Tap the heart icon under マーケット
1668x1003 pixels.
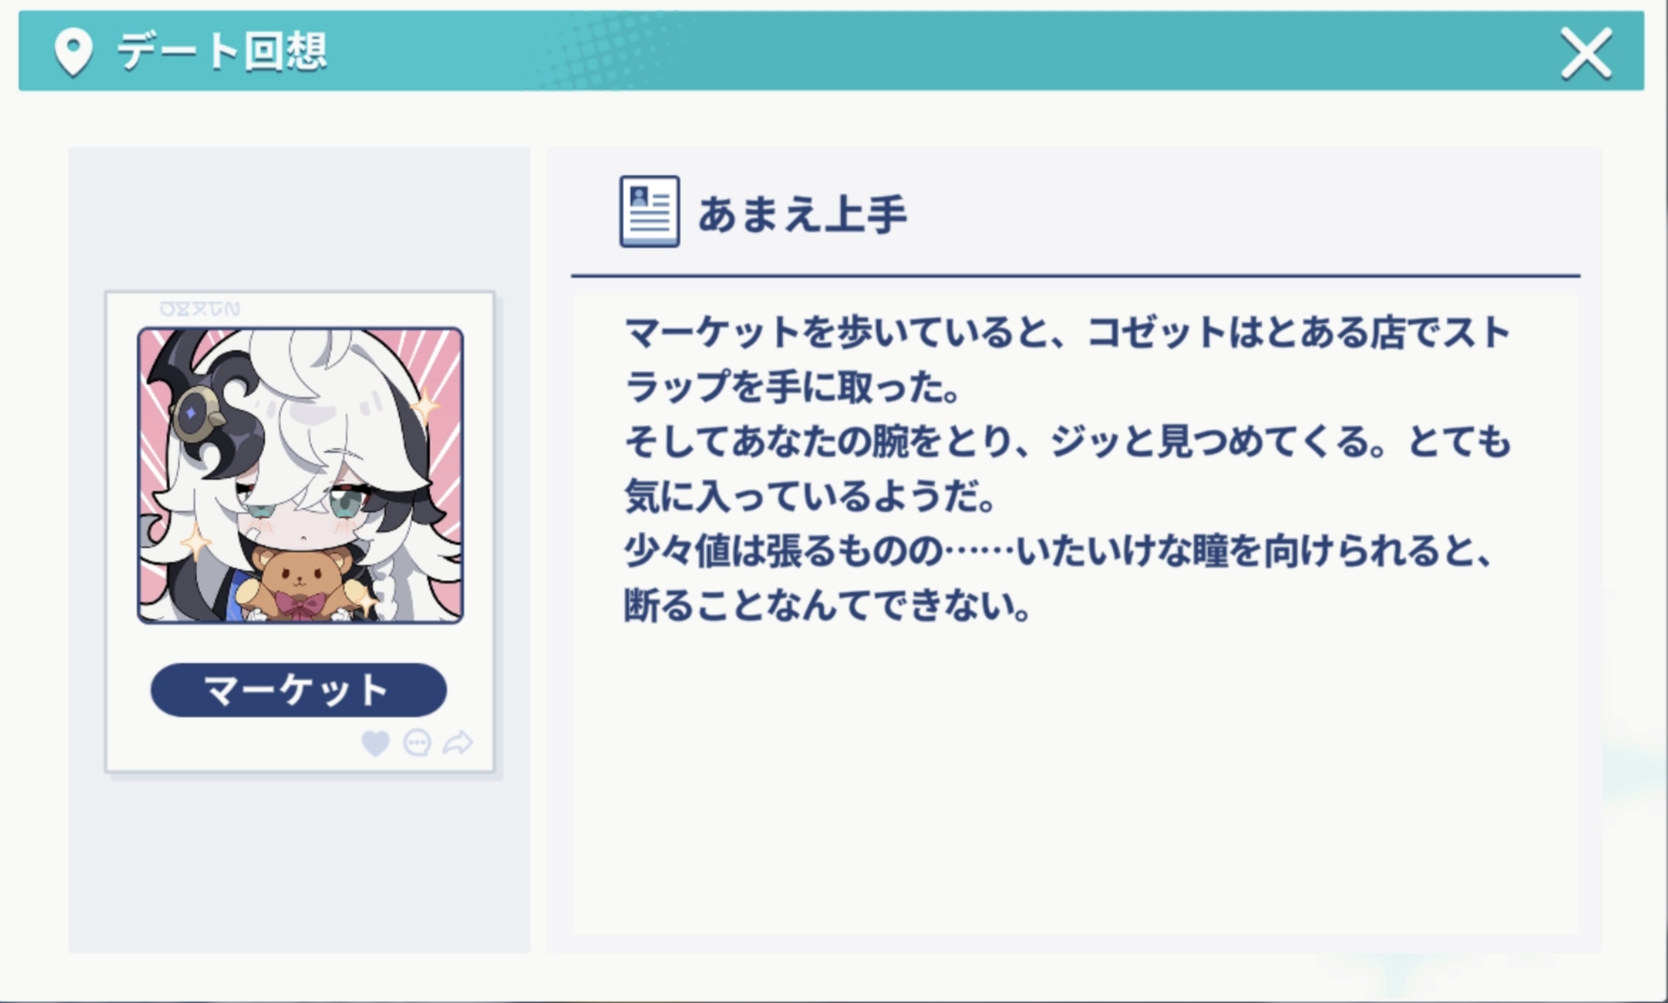[x=376, y=743]
